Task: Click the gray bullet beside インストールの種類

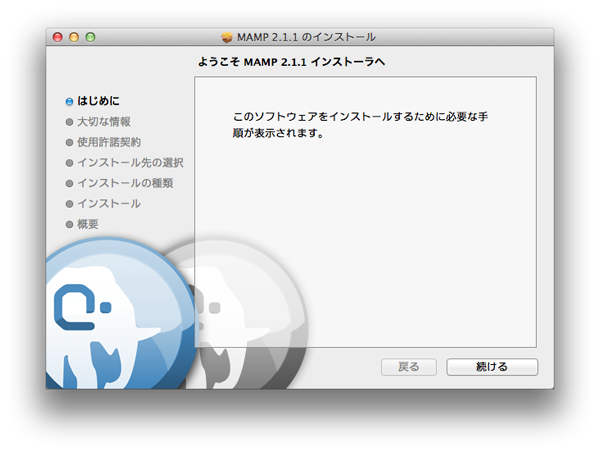Action: point(69,184)
